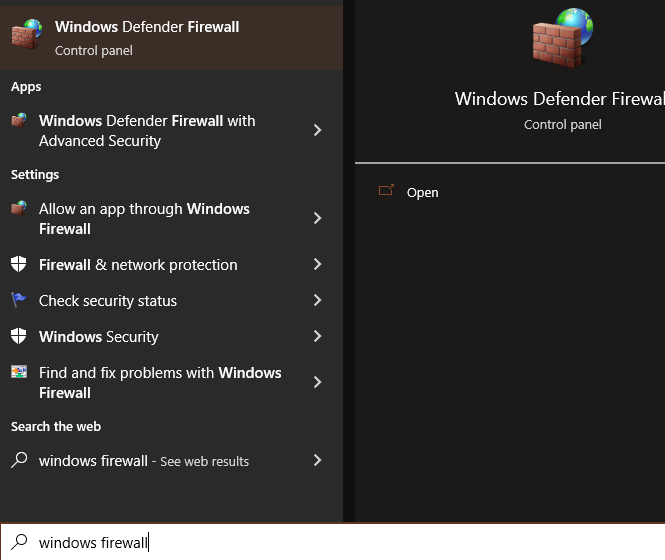Click the firewall brick icon in best match
Viewport: 665px width, 560px height.
(26, 34)
